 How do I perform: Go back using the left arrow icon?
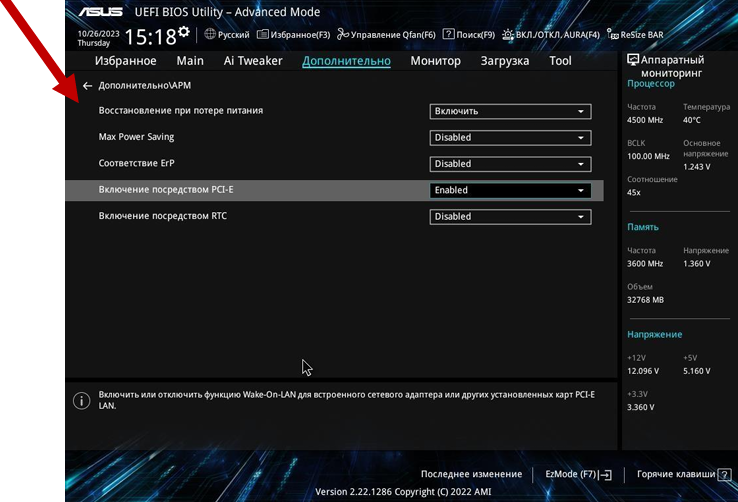(88, 86)
